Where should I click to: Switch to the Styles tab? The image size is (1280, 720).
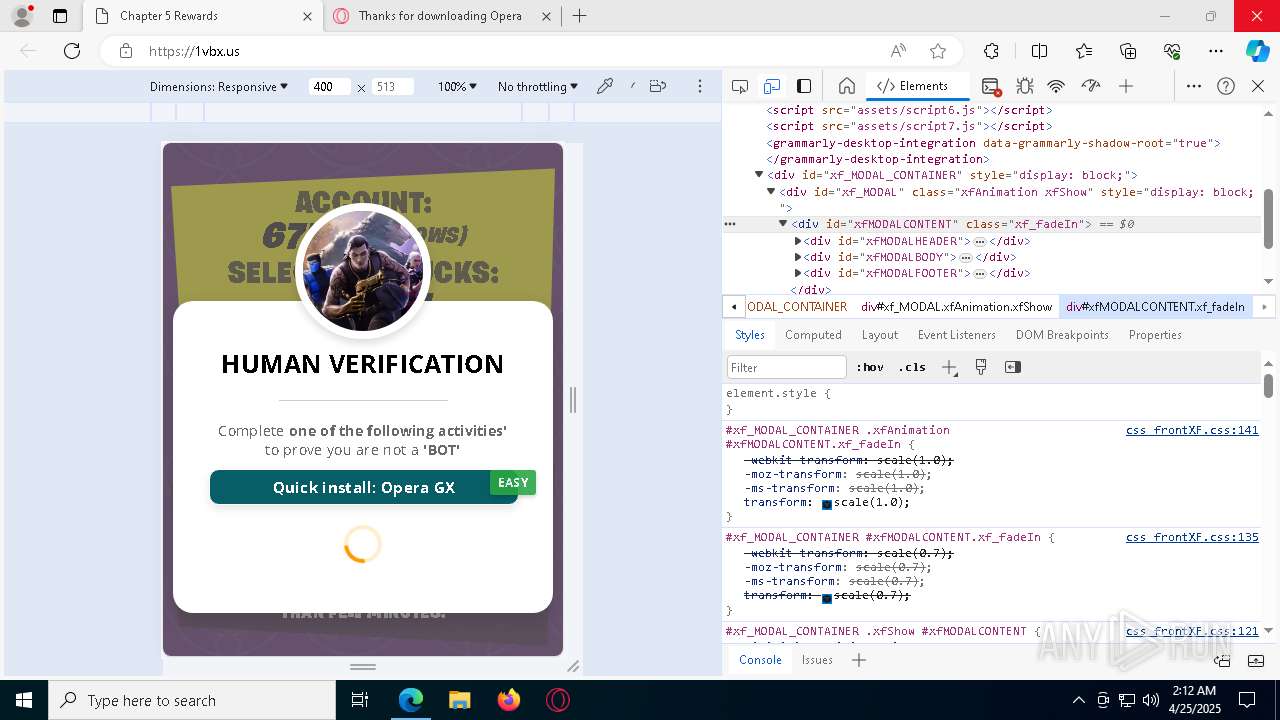click(749, 335)
